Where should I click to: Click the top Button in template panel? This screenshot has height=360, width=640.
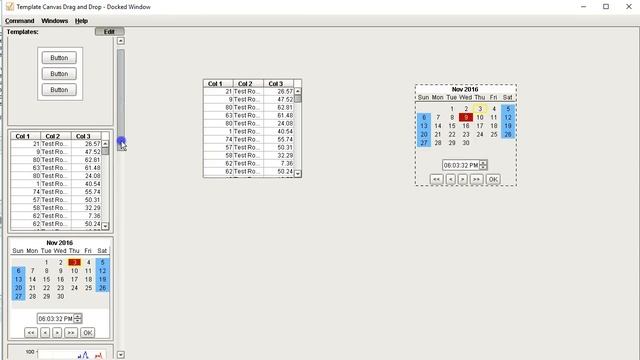pos(59,58)
